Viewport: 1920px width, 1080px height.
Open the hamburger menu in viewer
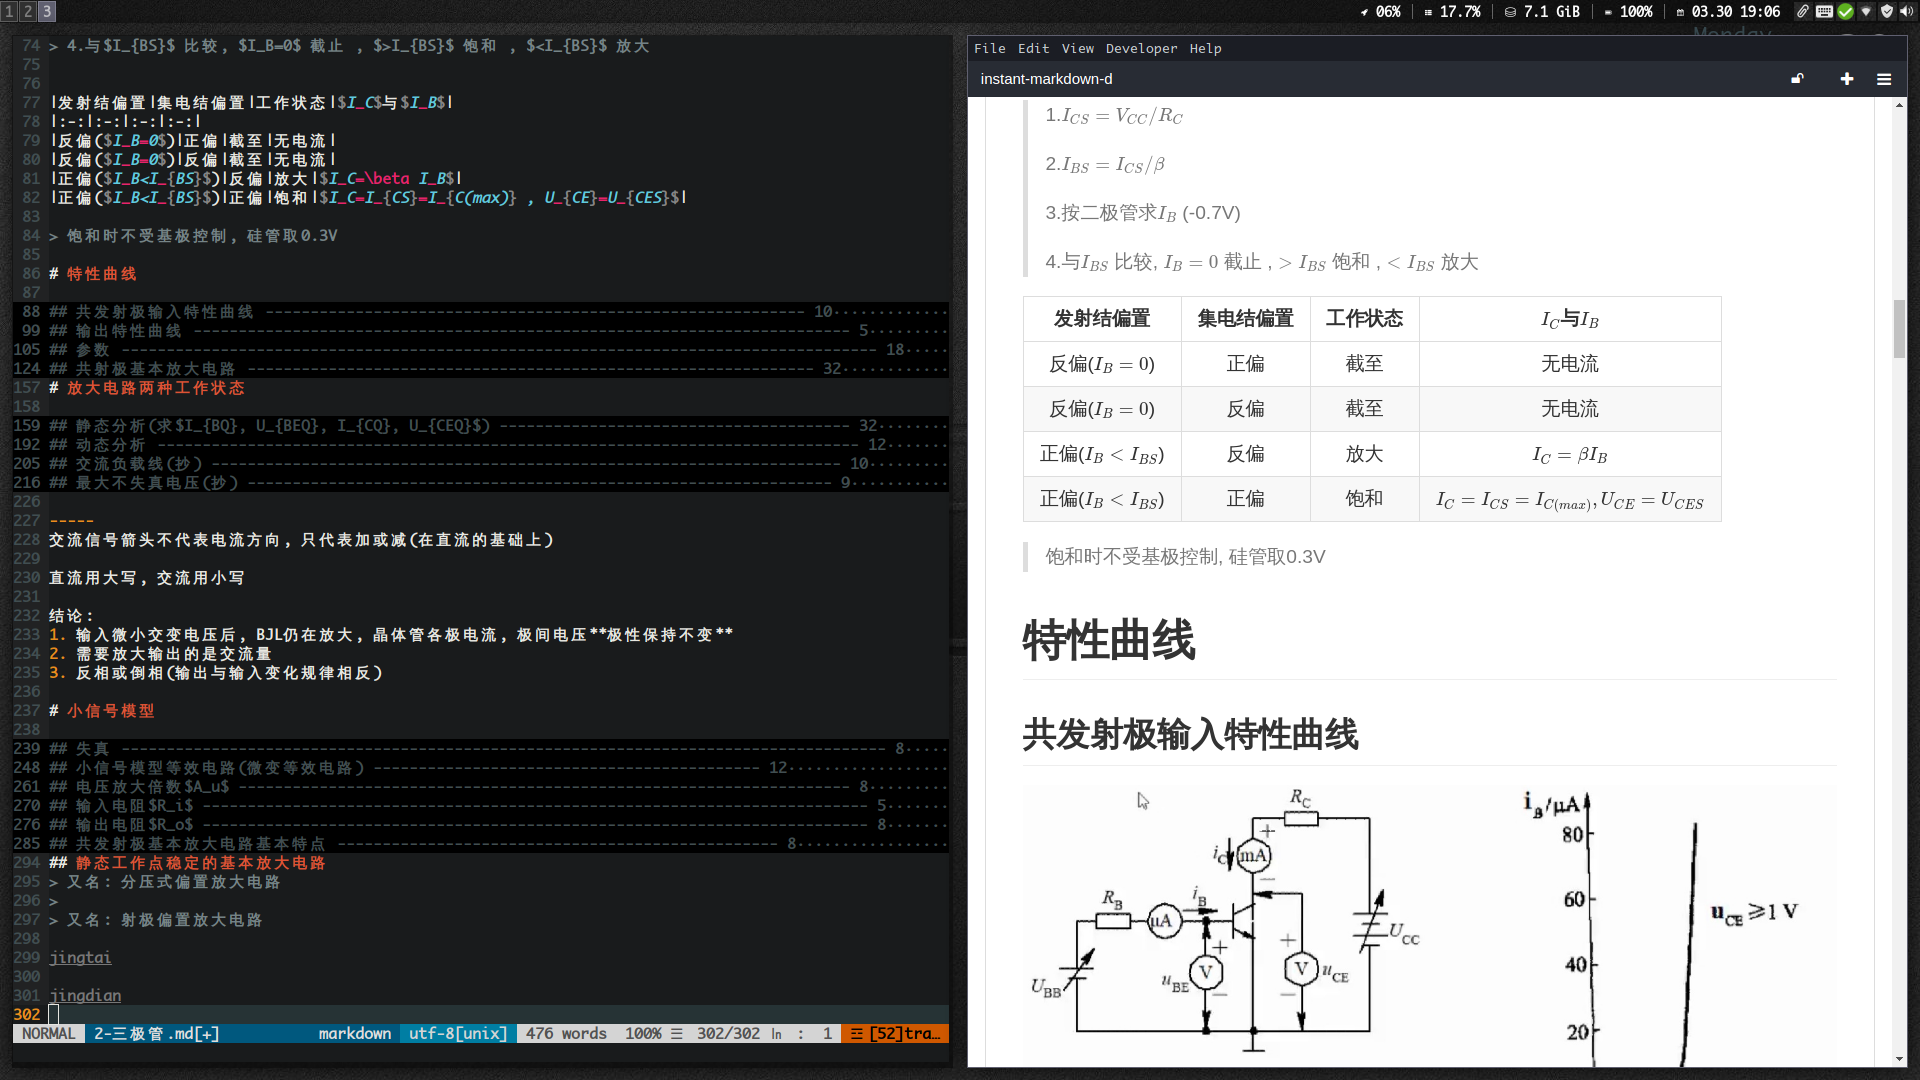pos(1884,79)
